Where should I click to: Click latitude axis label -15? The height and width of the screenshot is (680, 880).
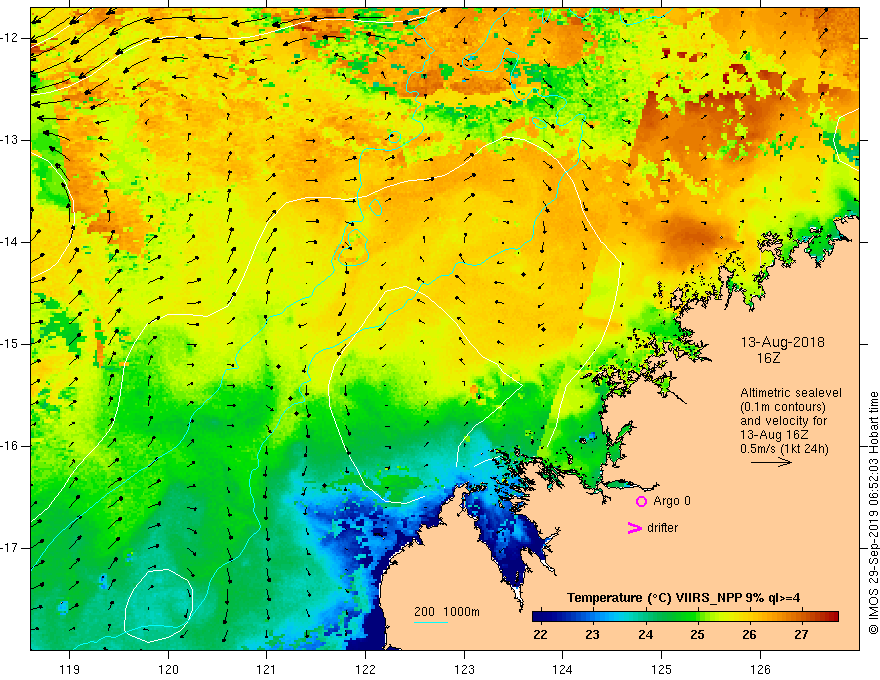click(x=10, y=344)
